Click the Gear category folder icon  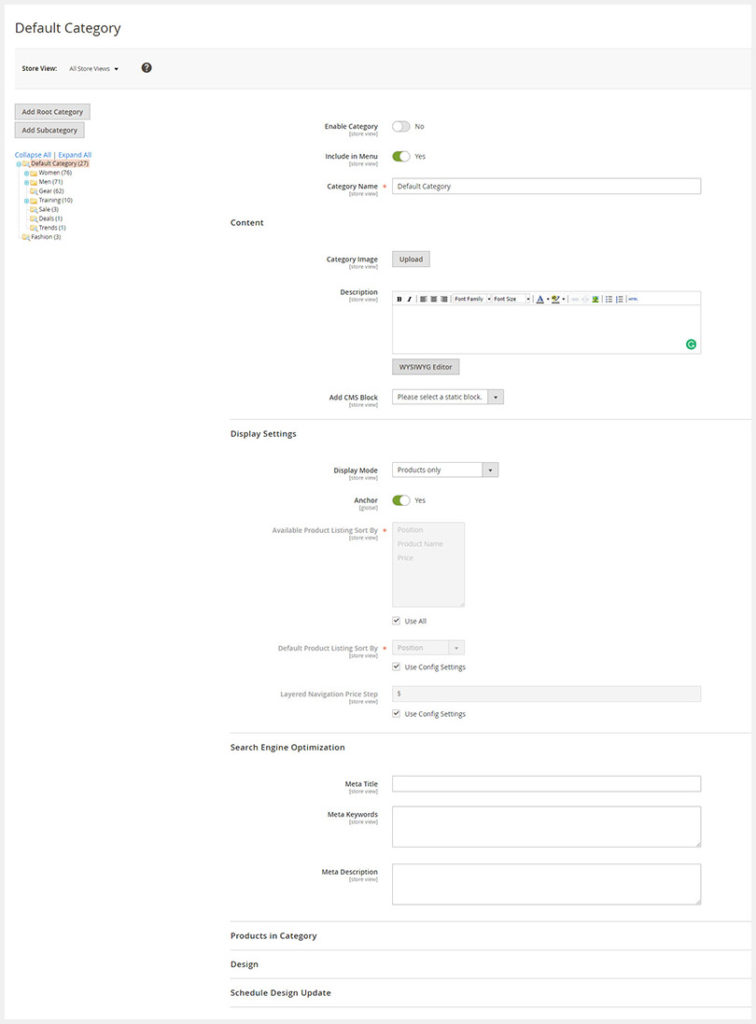point(33,191)
